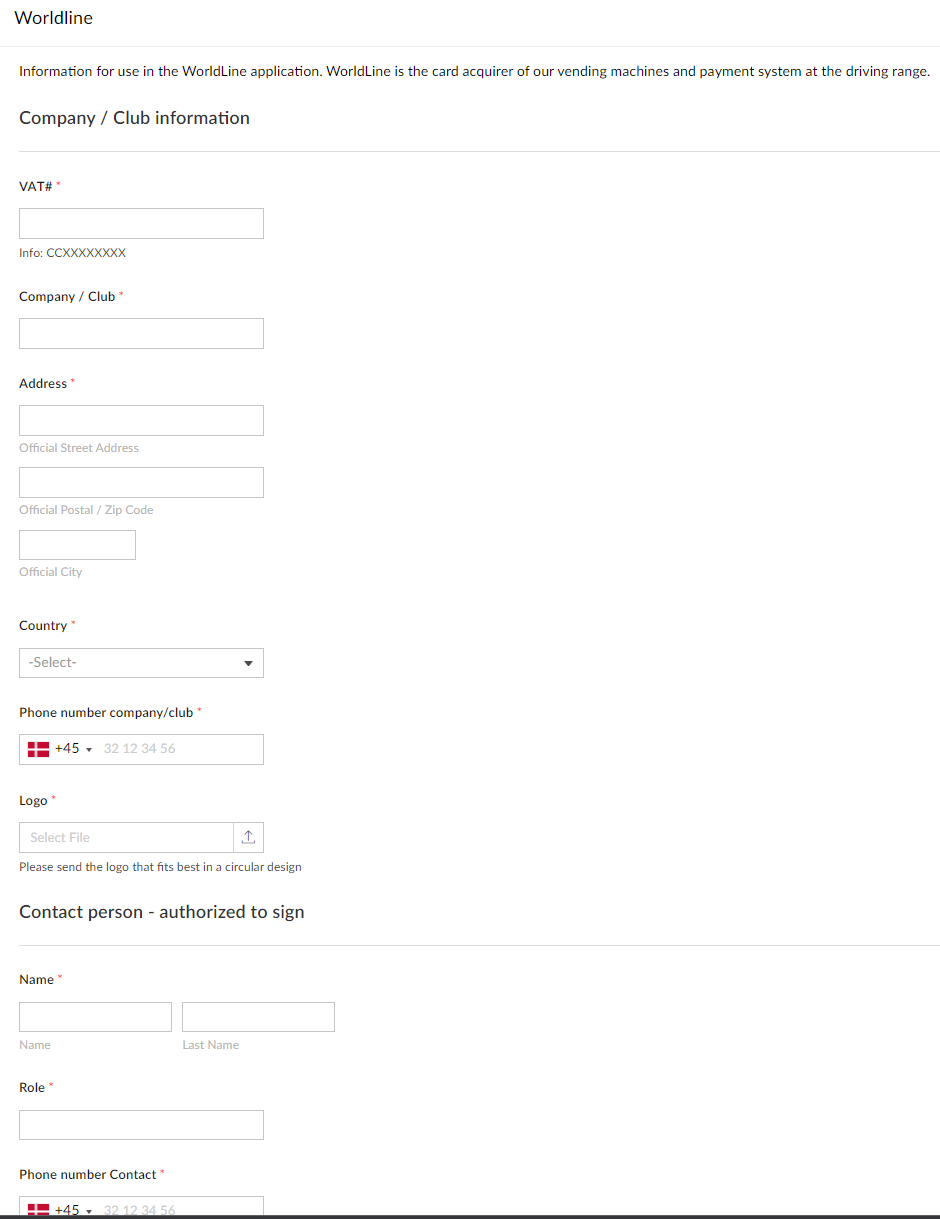The height and width of the screenshot is (1219, 940).
Task: Select the Official Postal / Zip Code field
Action: pyautogui.click(x=141, y=483)
